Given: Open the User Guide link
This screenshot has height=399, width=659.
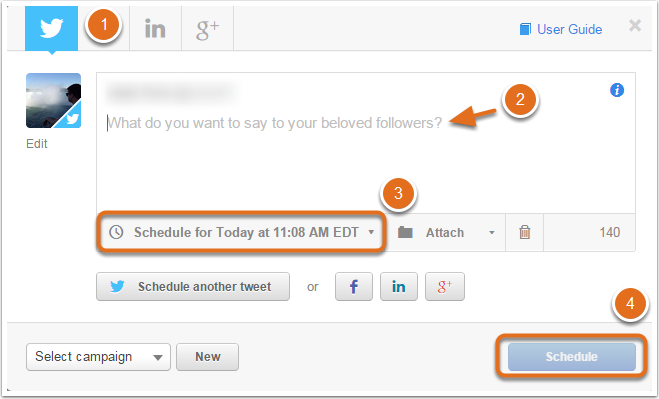Looking at the screenshot, I should click(569, 29).
